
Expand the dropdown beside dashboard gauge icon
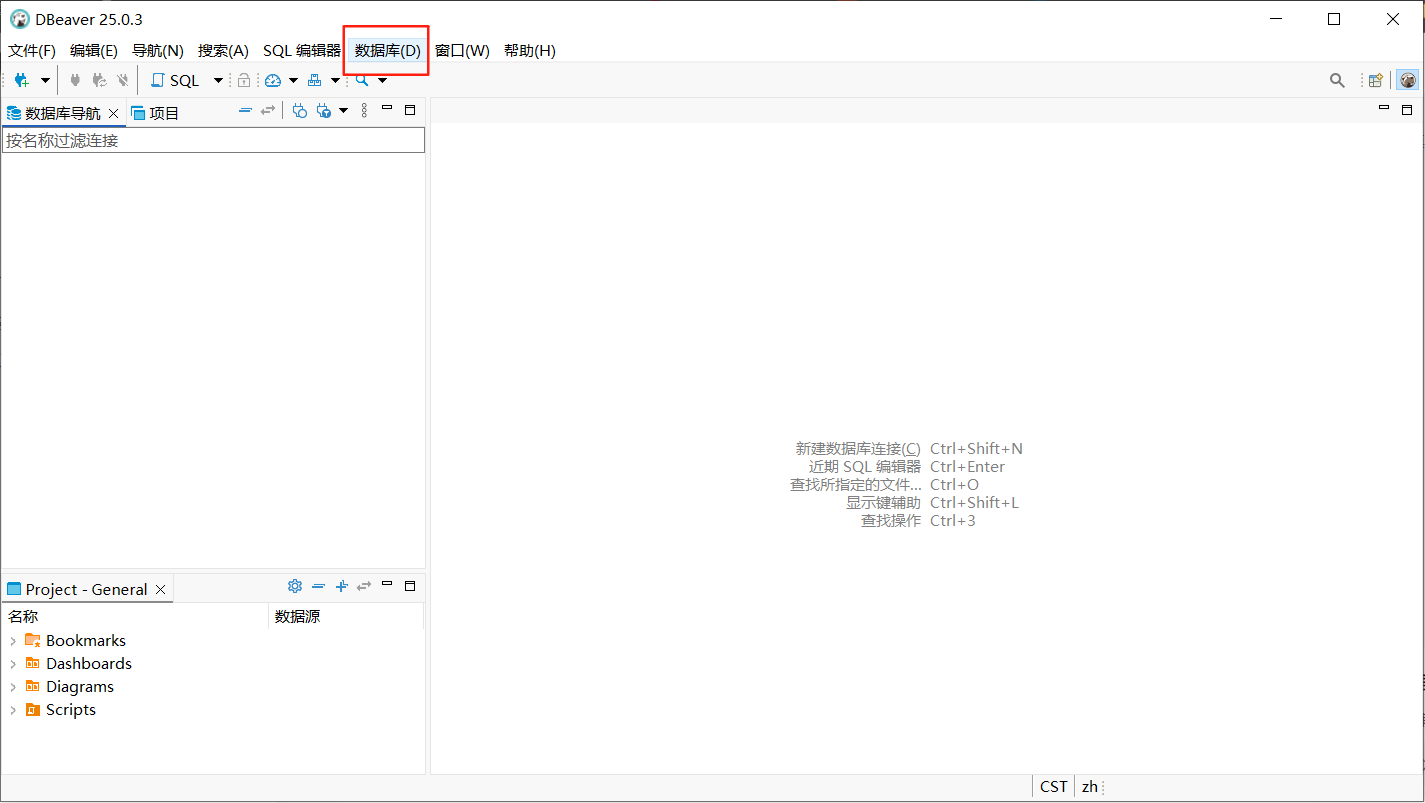(293, 81)
